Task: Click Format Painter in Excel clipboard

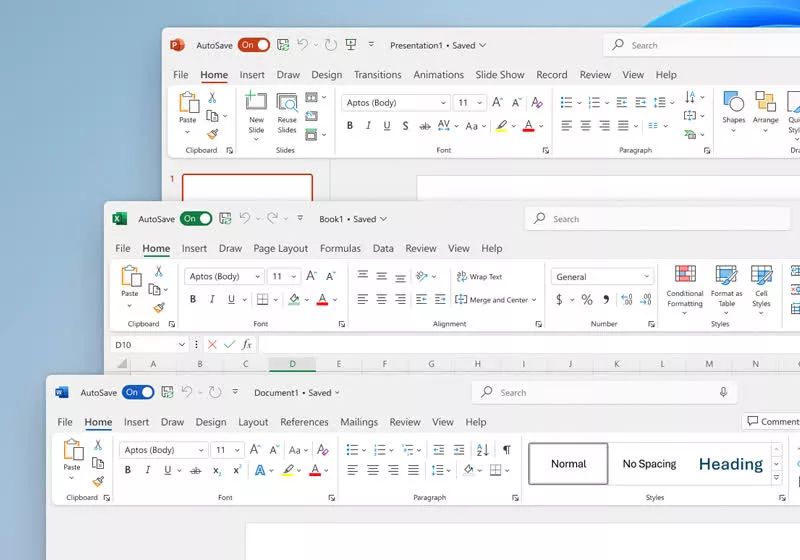Action: pos(159,308)
